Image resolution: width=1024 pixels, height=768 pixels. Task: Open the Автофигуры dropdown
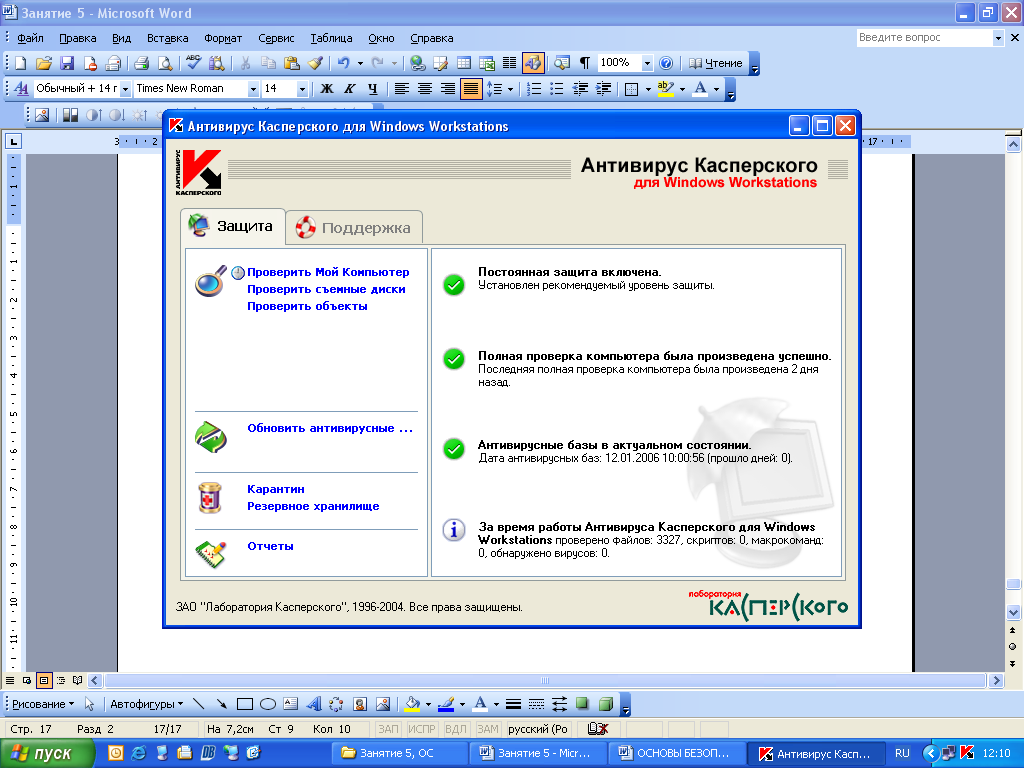[146, 704]
